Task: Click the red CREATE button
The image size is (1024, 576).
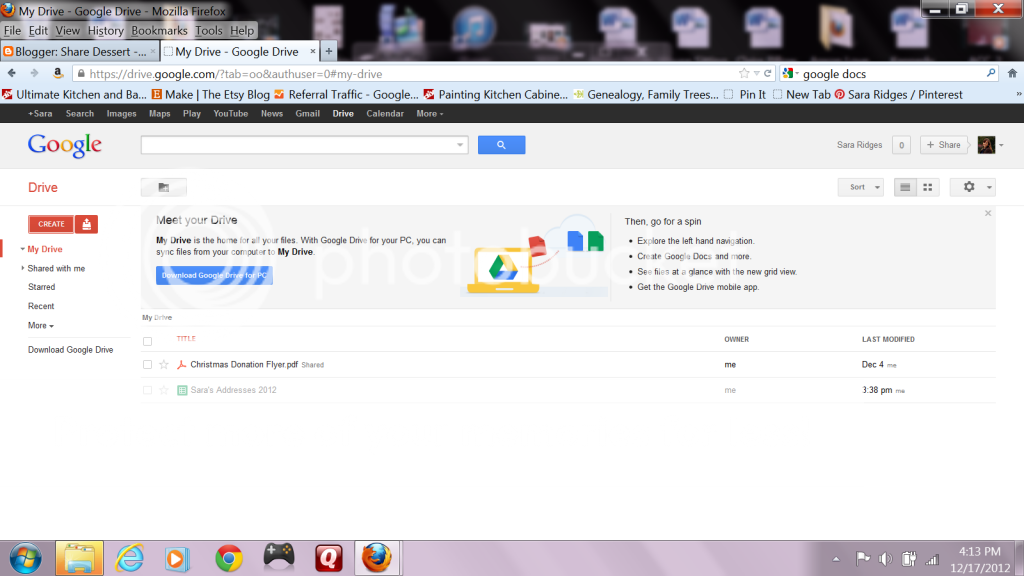Action: [51, 224]
